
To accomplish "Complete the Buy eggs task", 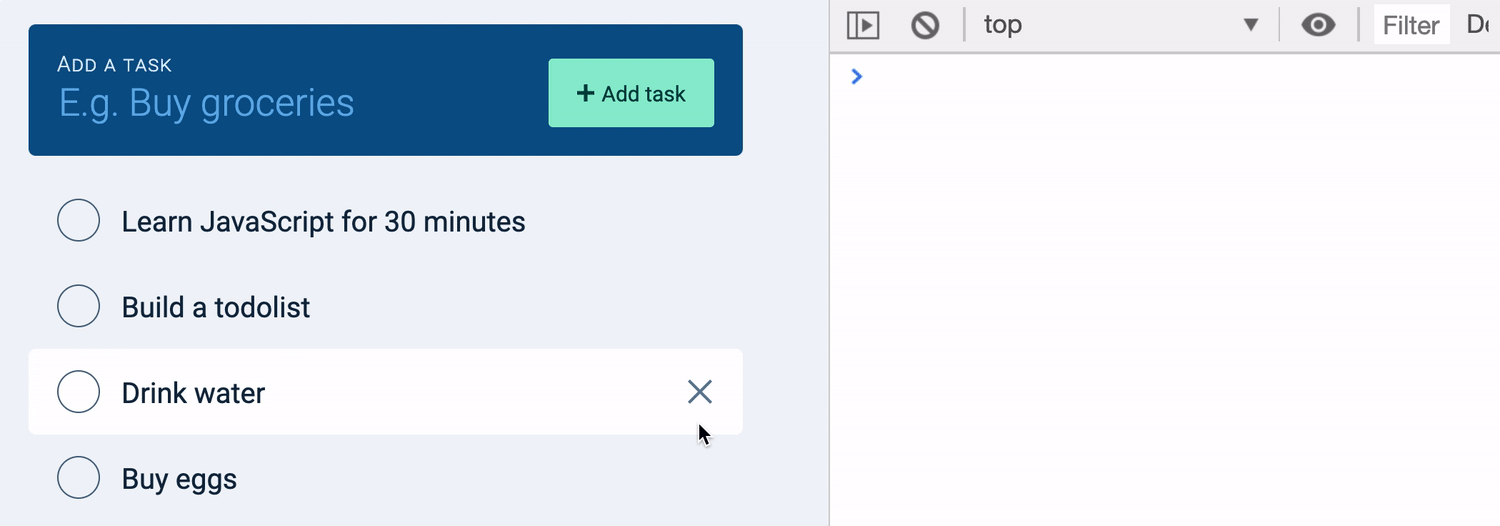I will pos(79,478).
